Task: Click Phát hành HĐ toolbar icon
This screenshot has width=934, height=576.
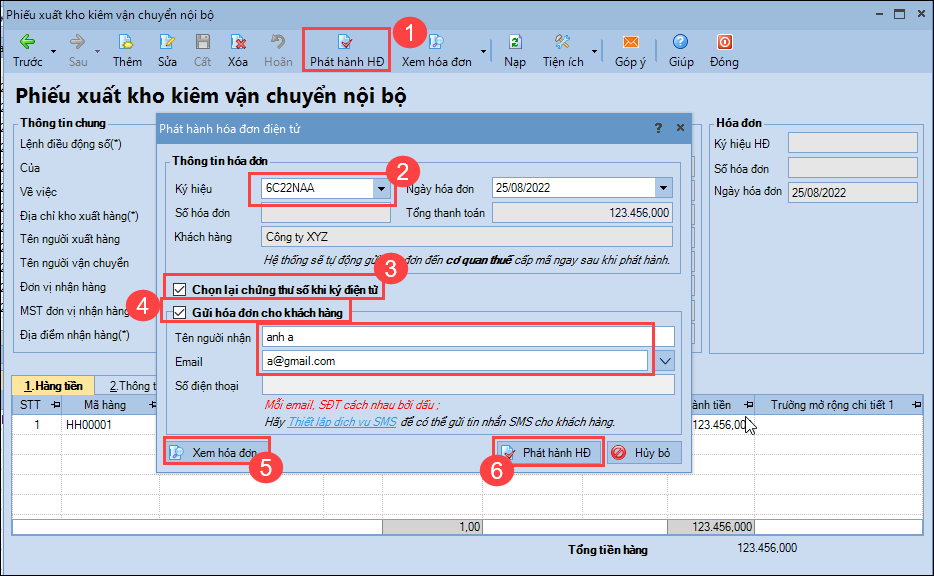Action: (345, 42)
